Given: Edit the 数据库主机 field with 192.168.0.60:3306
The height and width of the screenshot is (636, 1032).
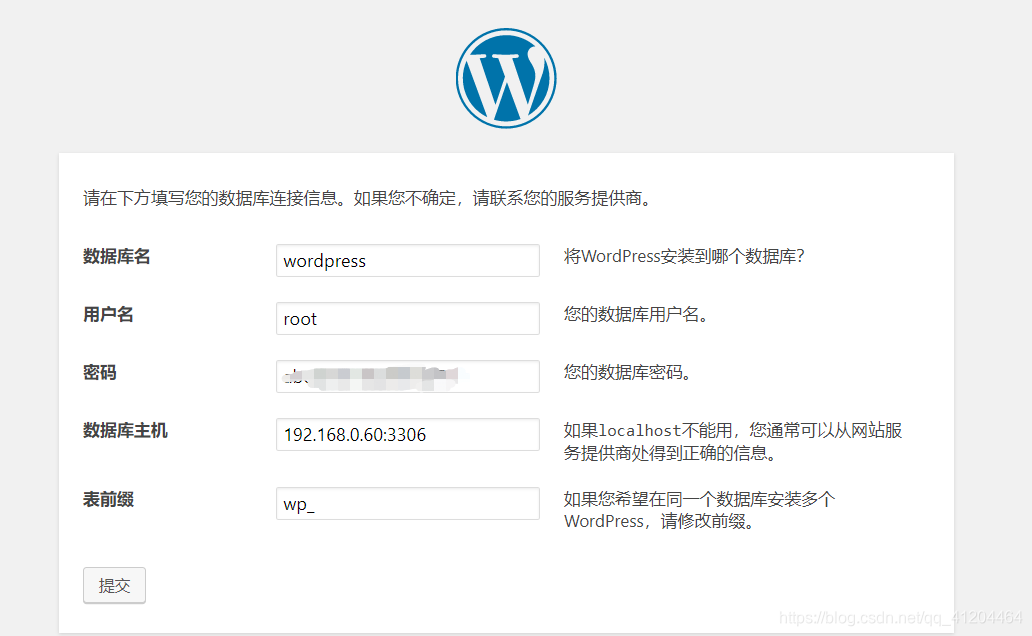Looking at the screenshot, I should (407, 435).
